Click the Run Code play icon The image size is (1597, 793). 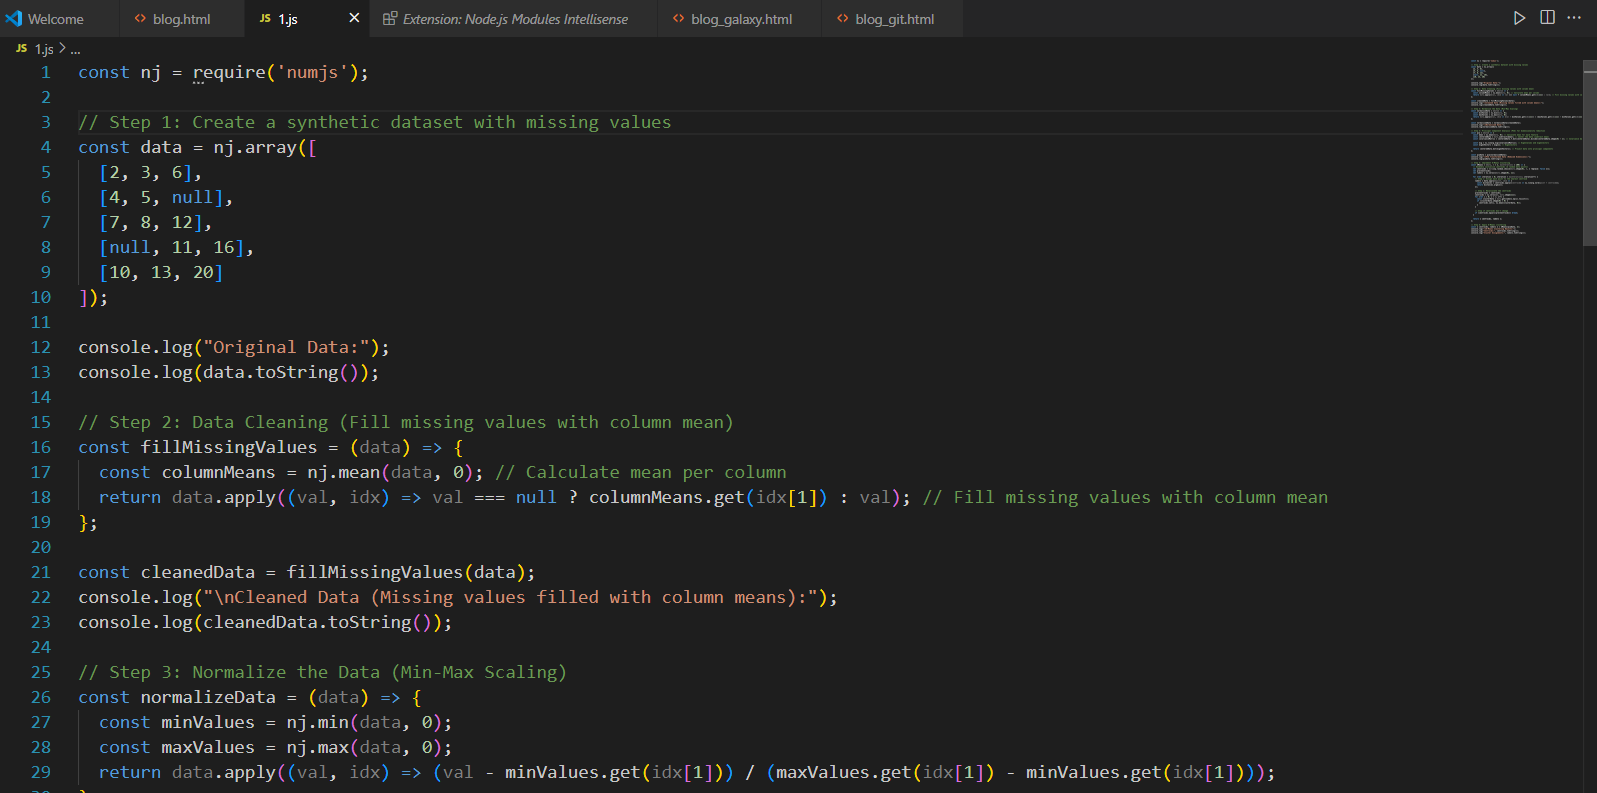click(x=1519, y=18)
